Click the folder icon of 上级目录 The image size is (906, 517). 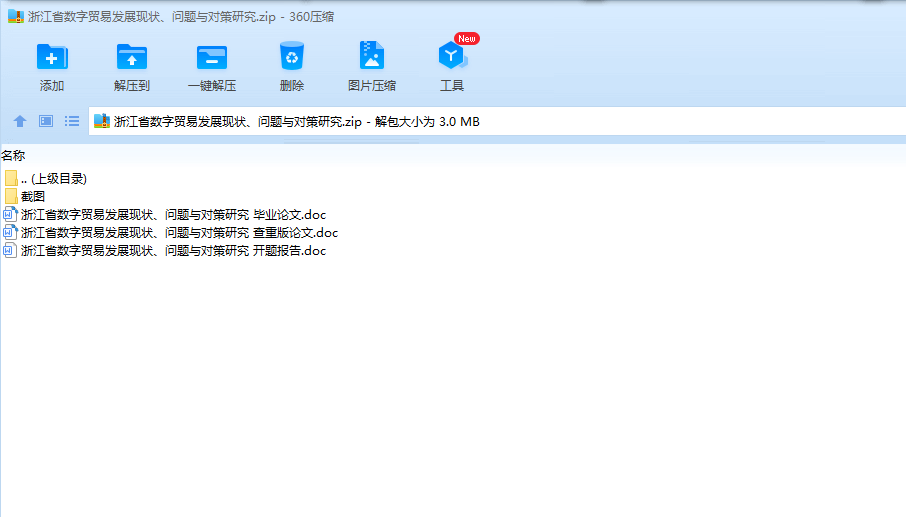(x=11, y=178)
